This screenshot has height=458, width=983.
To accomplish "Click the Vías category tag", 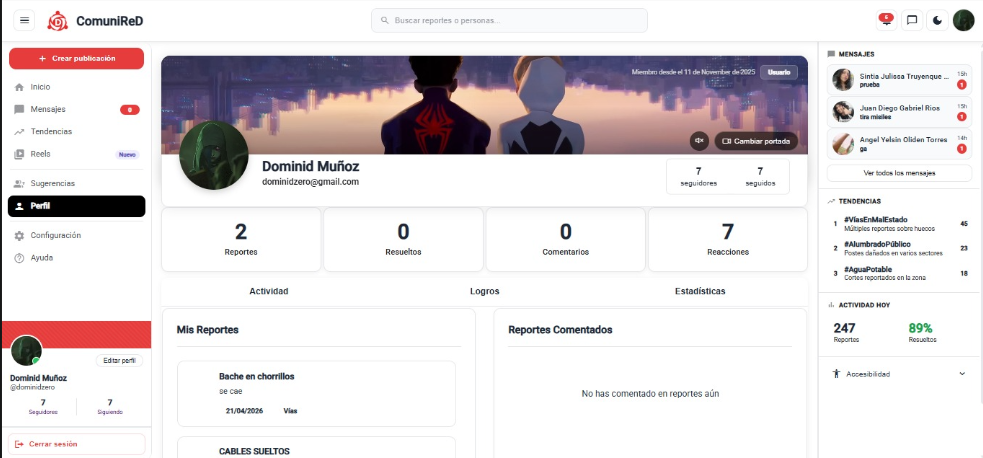I will tap(290, 411).
